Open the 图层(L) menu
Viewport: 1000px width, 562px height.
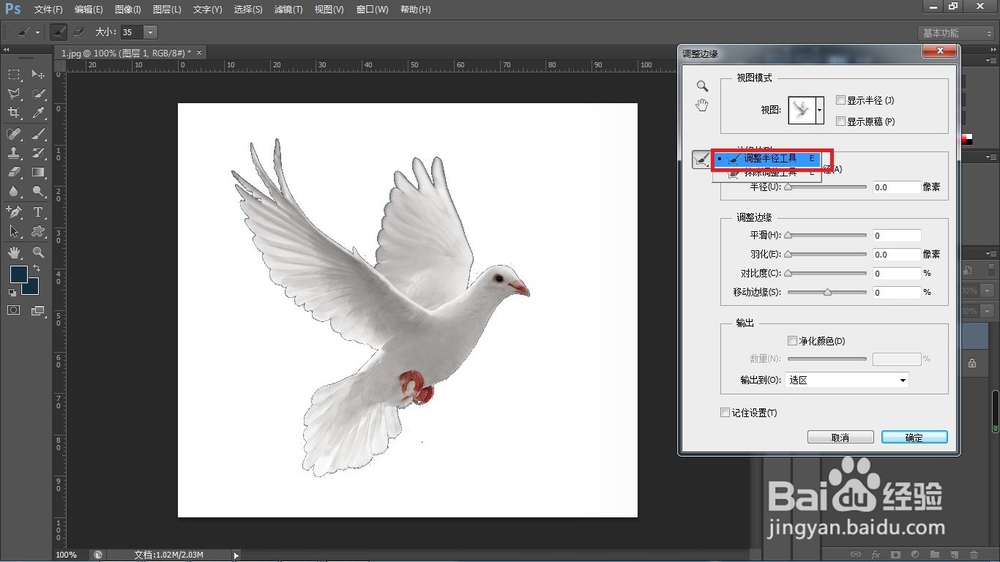tap(167, 10)
